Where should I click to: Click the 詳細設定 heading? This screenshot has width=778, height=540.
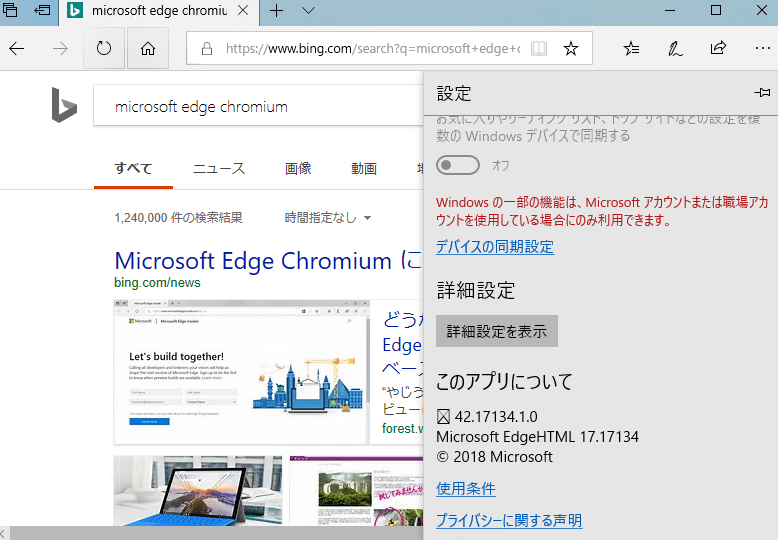click(x=476, y=290)
